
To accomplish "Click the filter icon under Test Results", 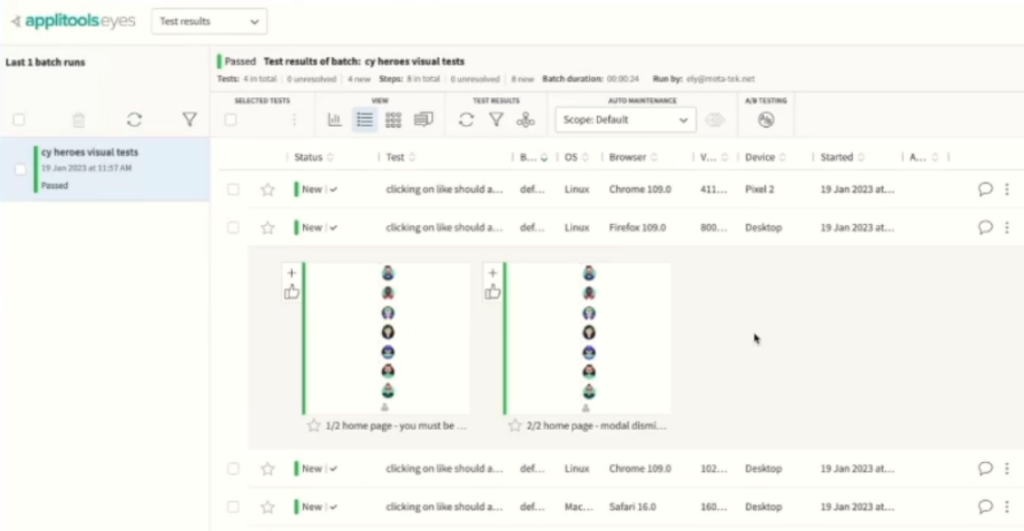I will 495,120.
